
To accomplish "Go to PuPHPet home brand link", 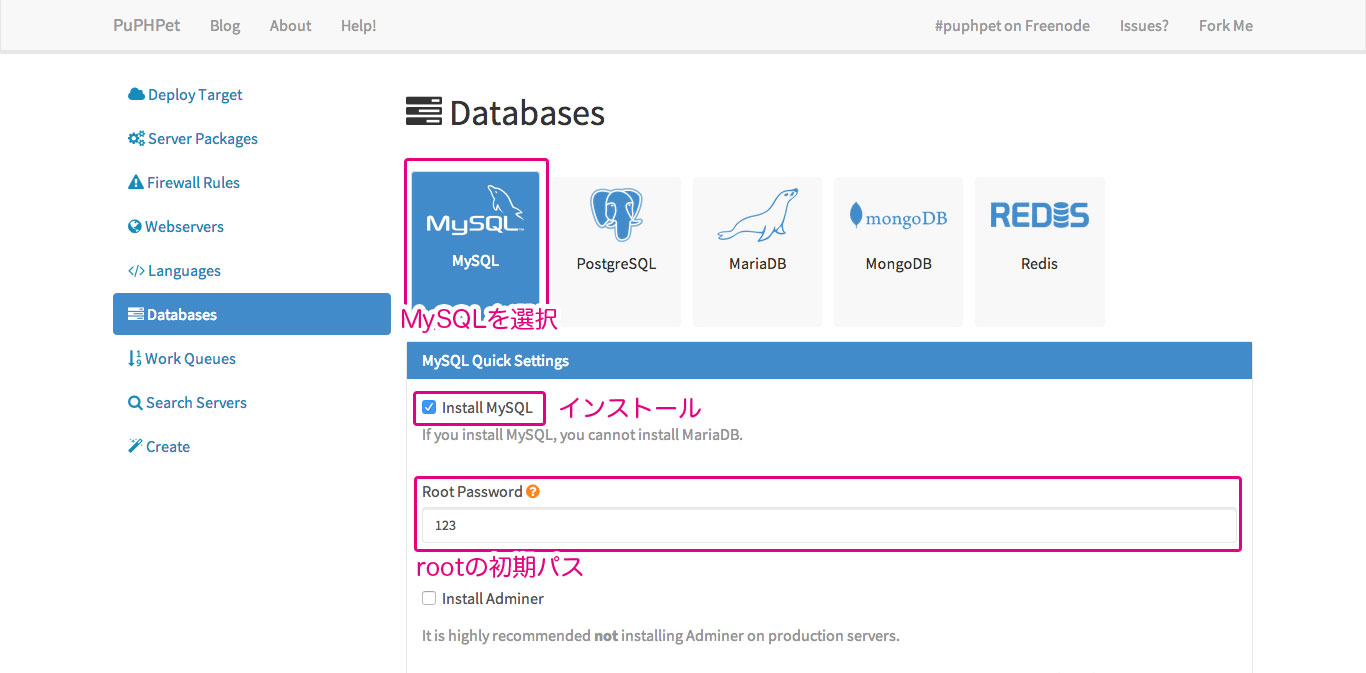I will coord(147,26).
